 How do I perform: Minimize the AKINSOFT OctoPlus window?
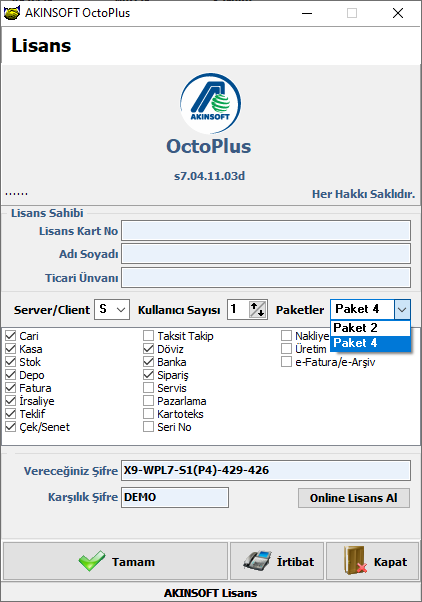click(307, 13)
